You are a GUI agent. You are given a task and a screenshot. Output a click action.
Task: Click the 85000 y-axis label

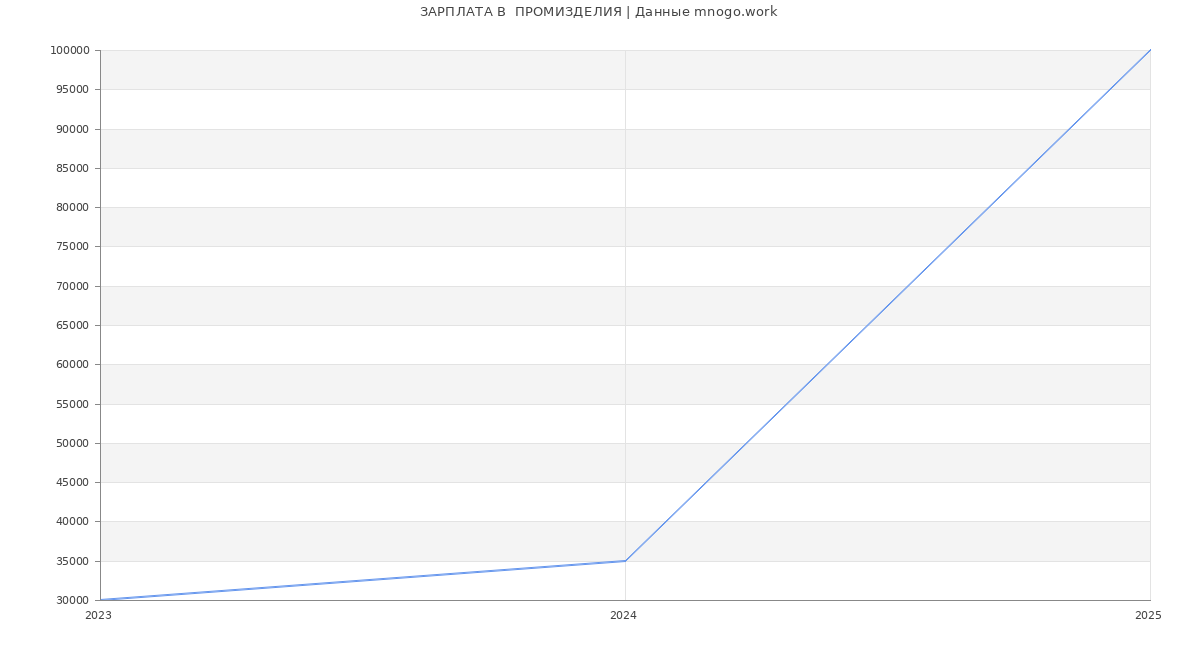tap(72, 168)
